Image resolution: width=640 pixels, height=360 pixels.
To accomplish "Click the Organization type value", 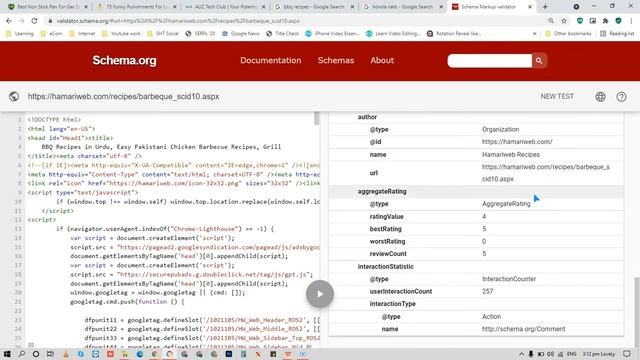I will point(500,129).
